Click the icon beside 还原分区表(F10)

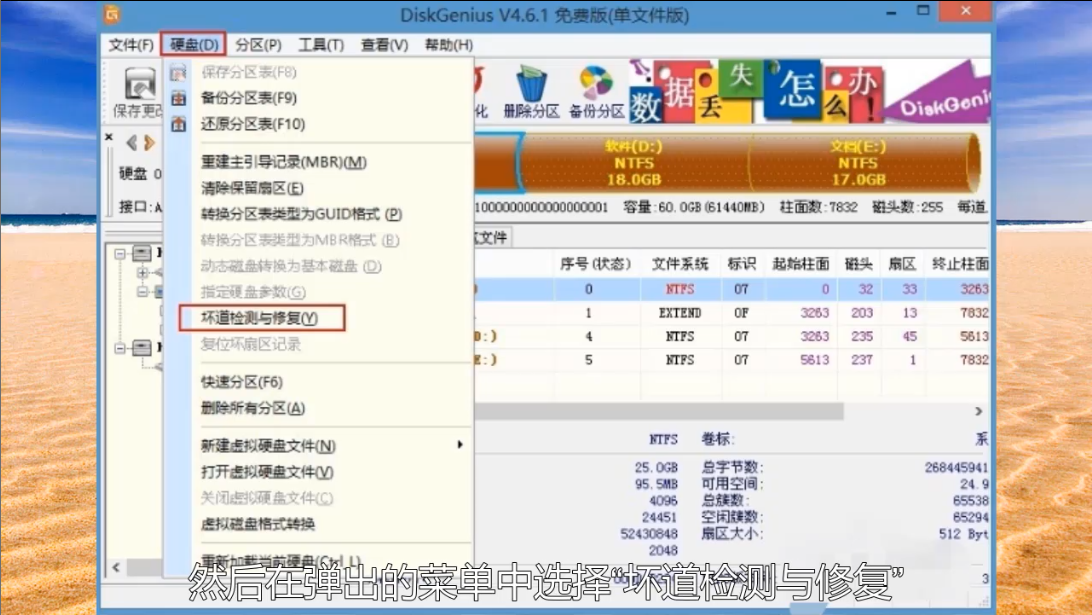coord(179,124)
